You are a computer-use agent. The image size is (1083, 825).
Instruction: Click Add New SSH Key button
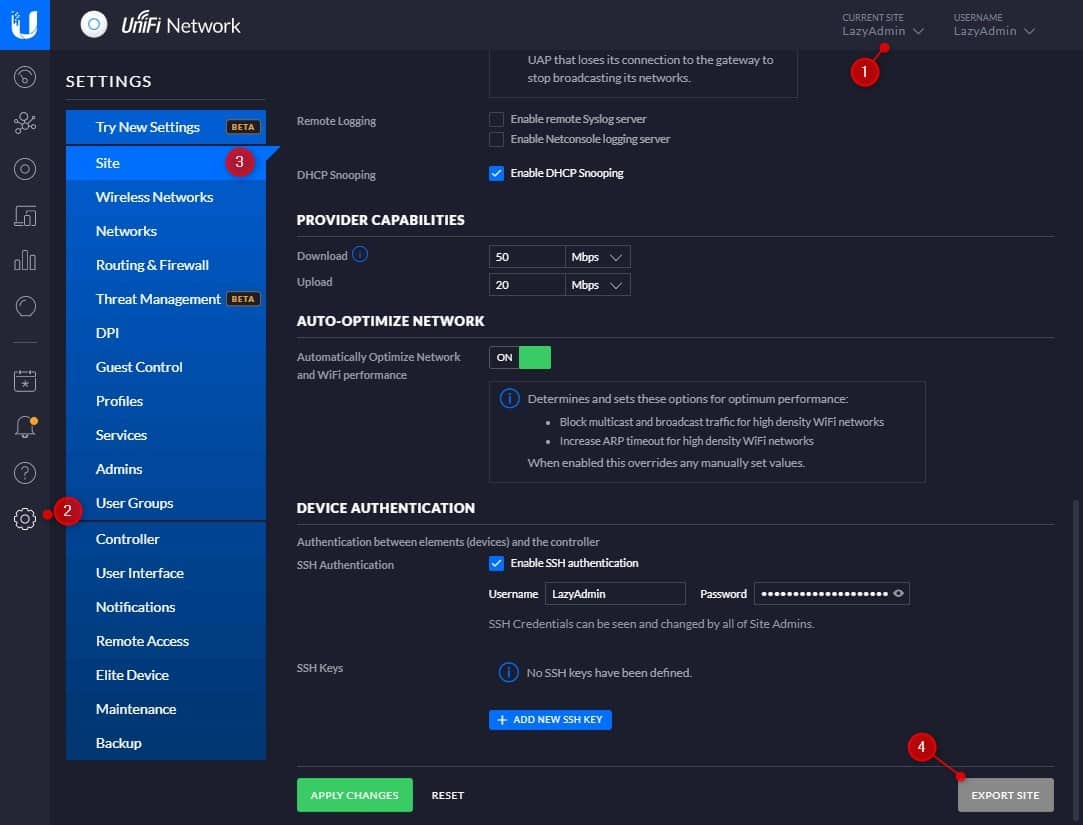[x=550, y=720]
